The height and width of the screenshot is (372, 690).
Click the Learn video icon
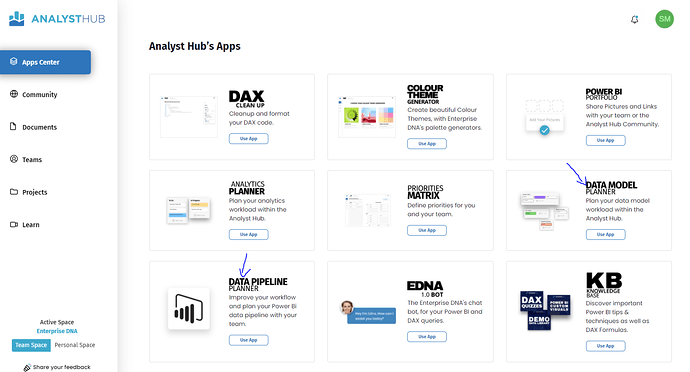[x=14, y=224]
